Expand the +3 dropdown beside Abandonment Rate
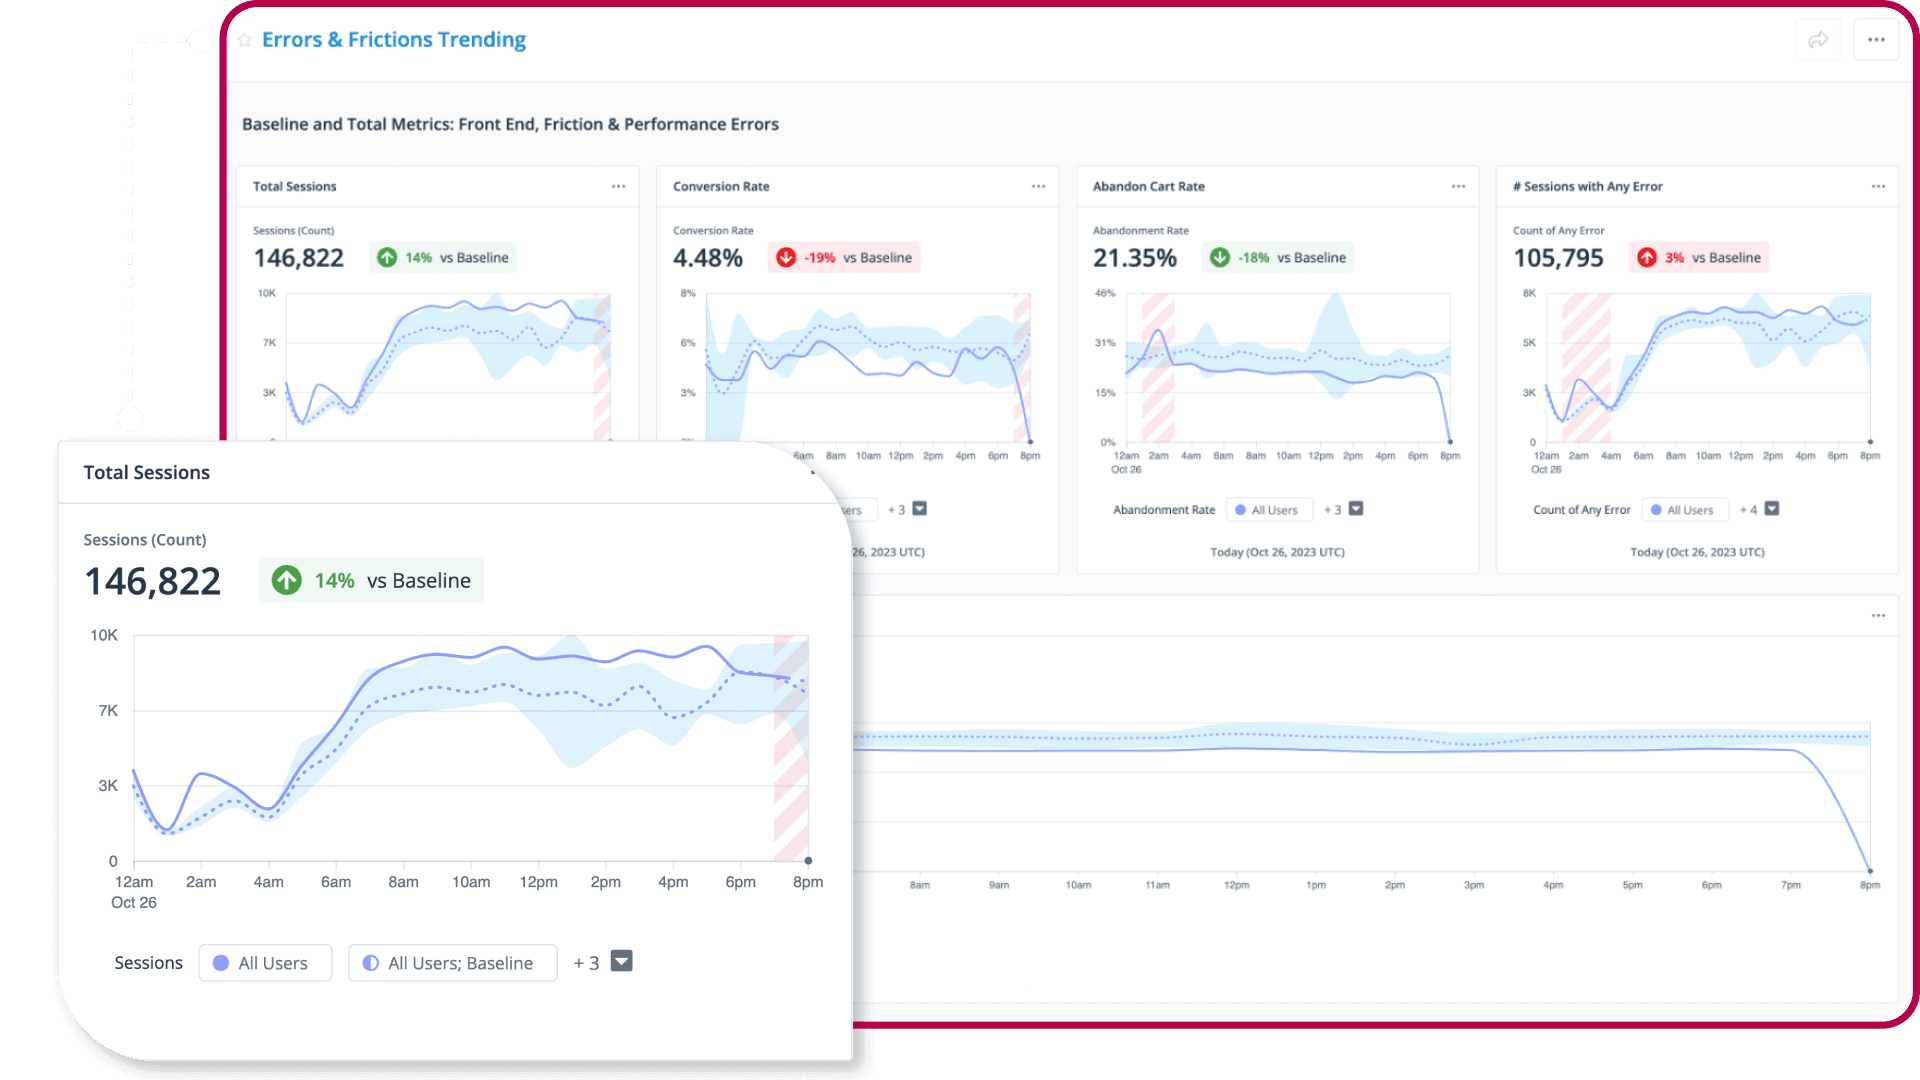 point(1356,509)
